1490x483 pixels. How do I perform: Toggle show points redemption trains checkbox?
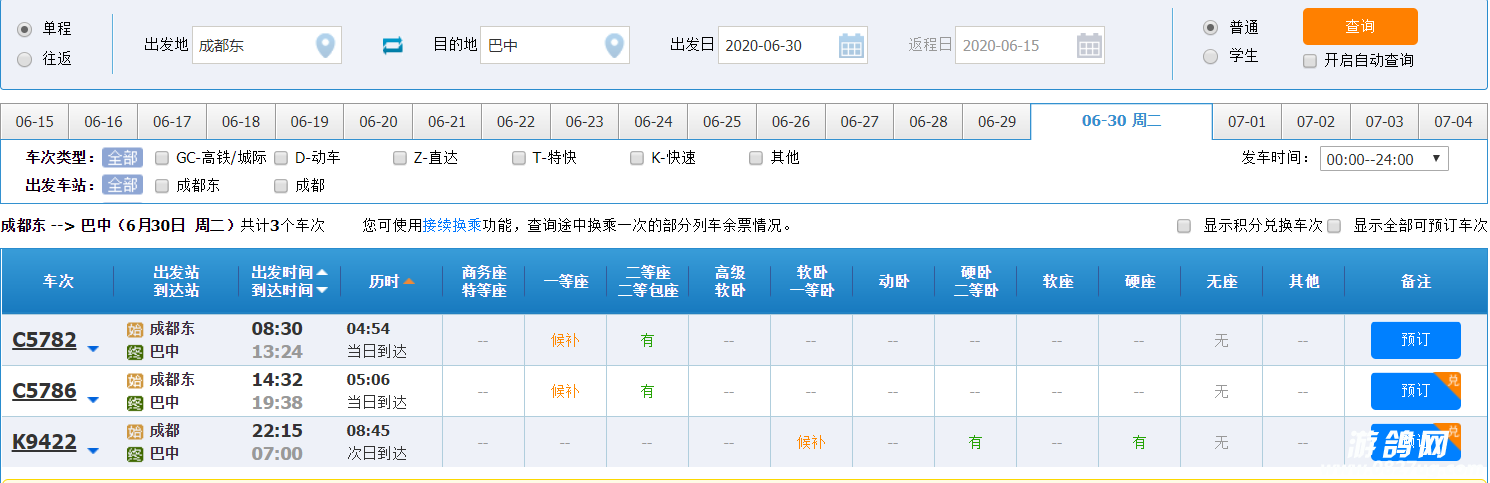[1184, 226]
